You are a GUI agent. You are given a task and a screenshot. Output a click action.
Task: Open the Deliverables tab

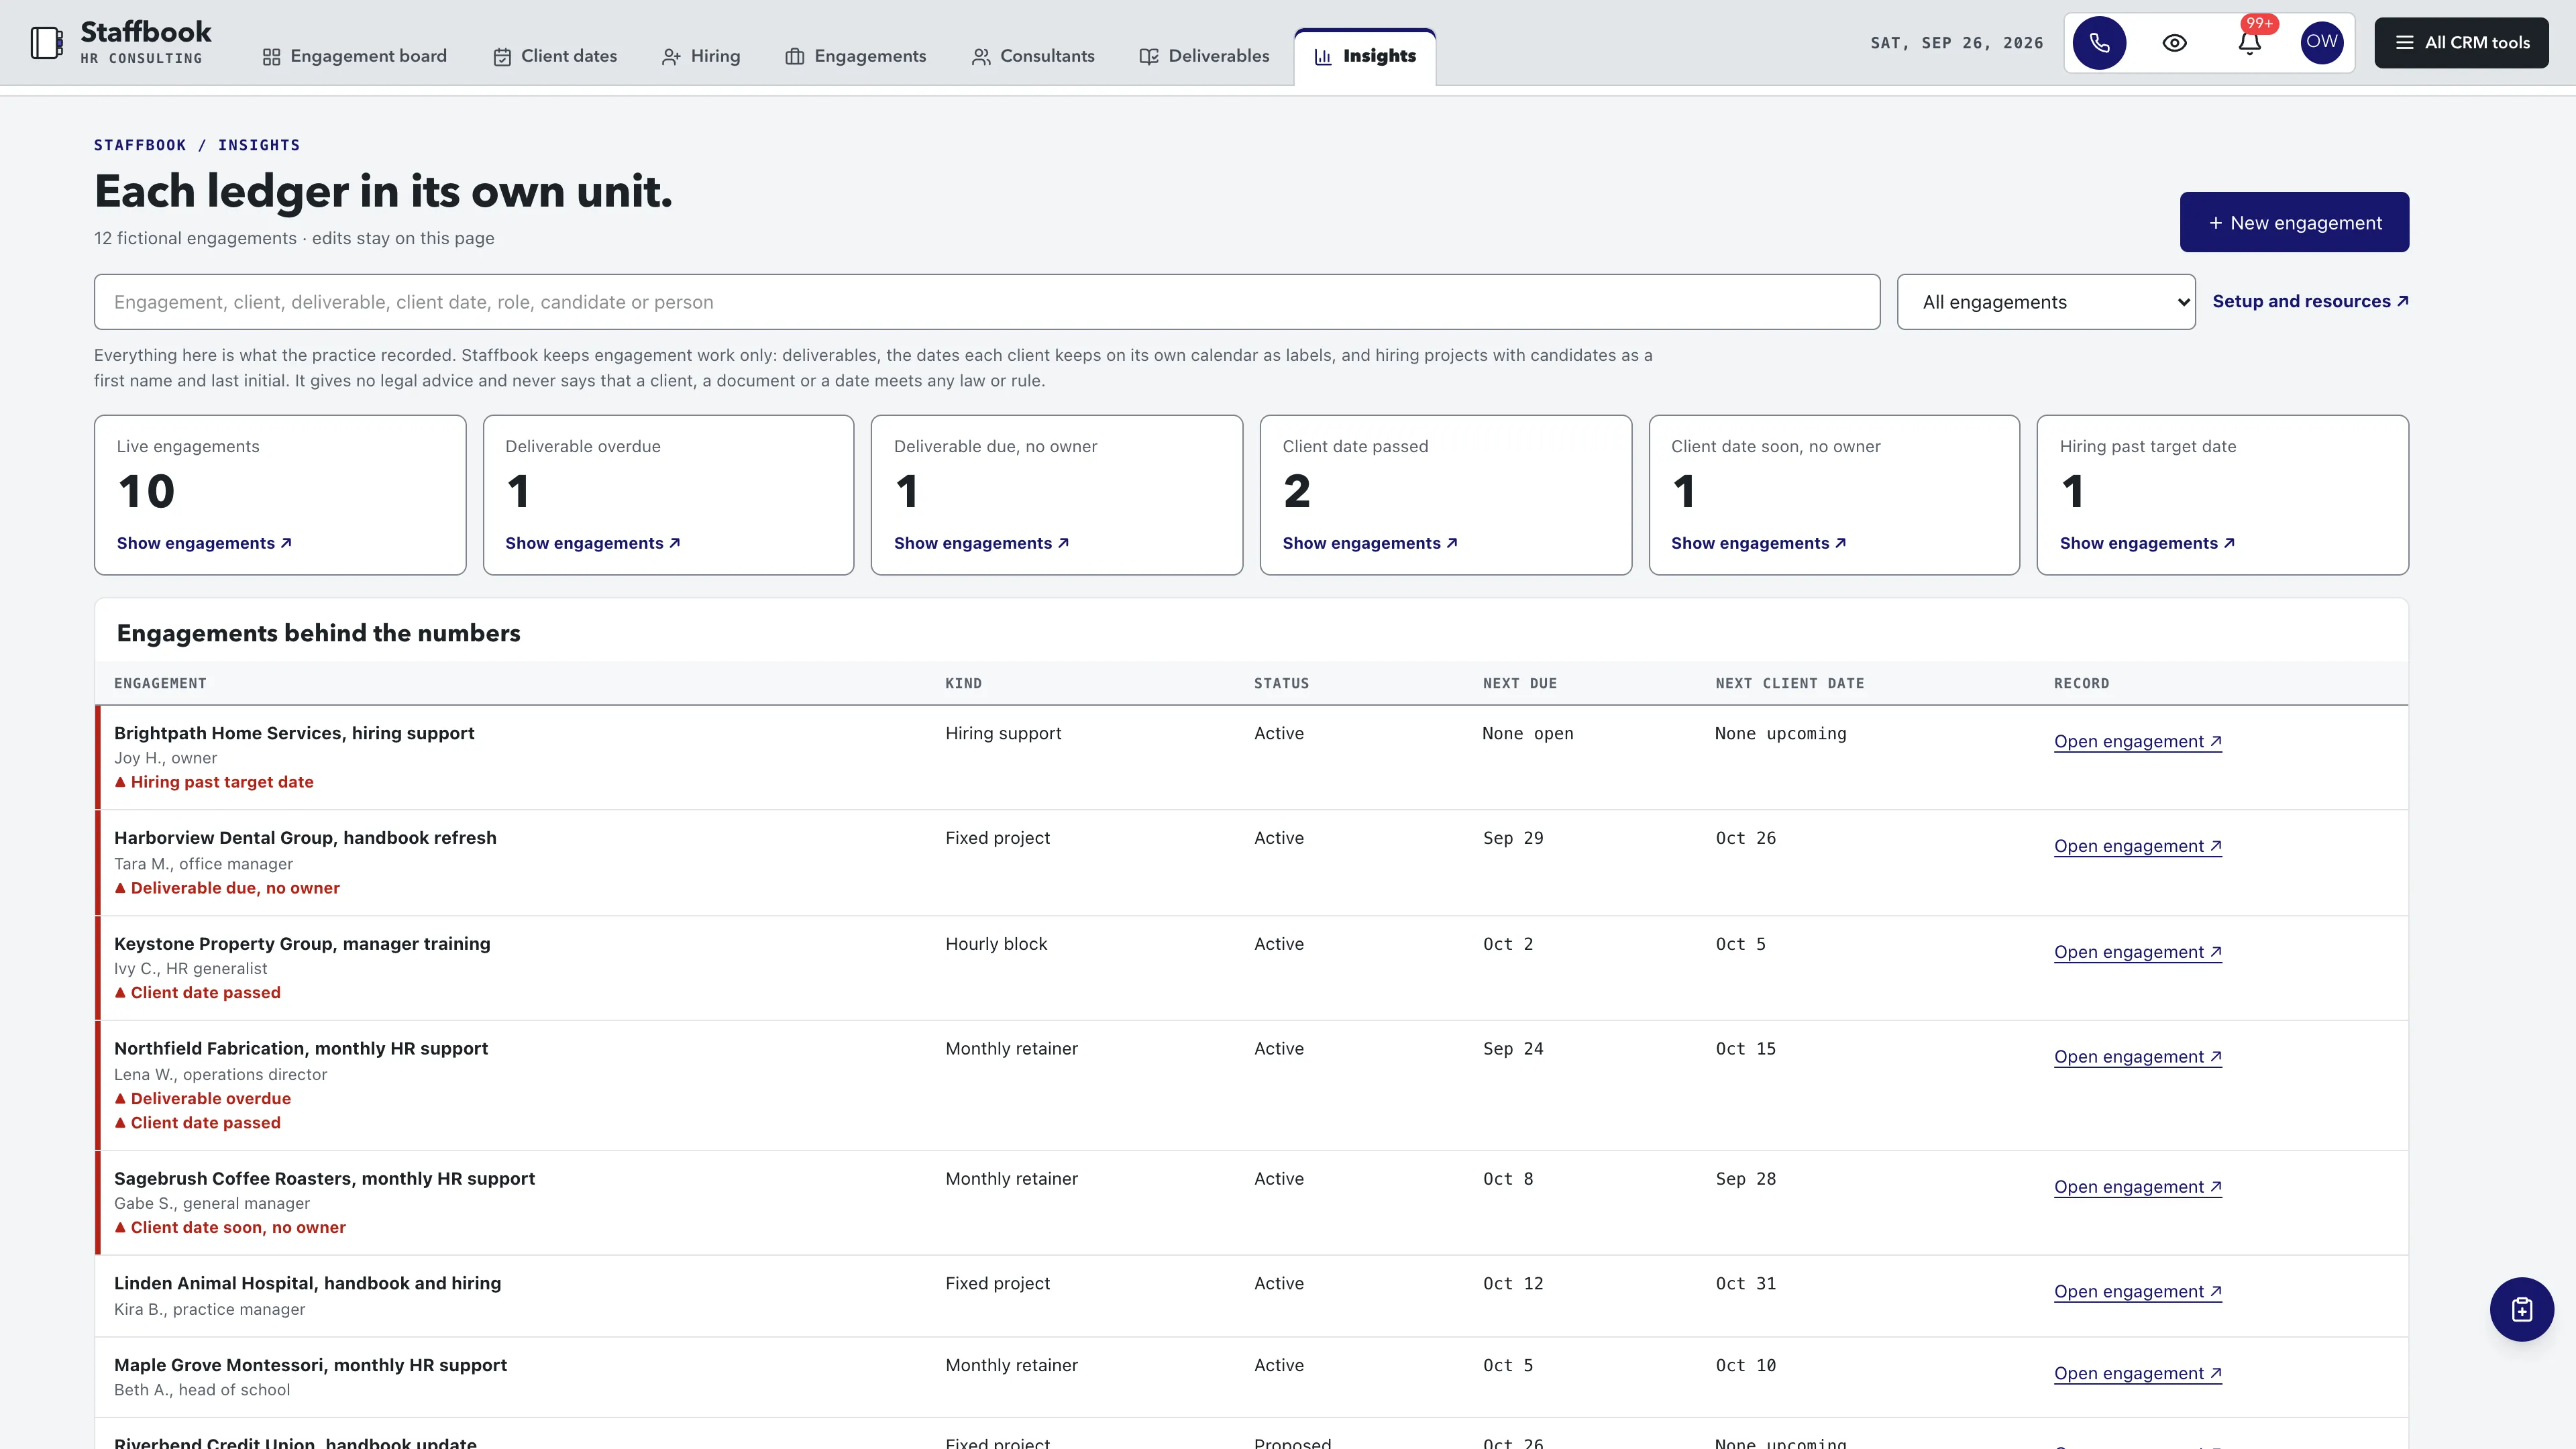click(x=1204, y=56)
